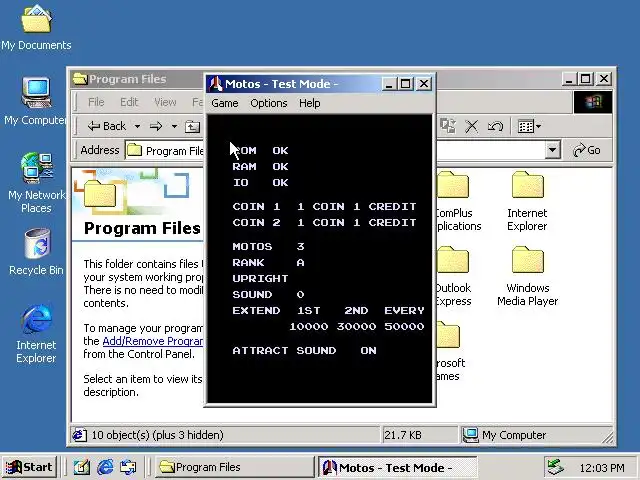Click the Delete X icon in Explorer toolbar

pyautogui.click(x=471, y=126)
